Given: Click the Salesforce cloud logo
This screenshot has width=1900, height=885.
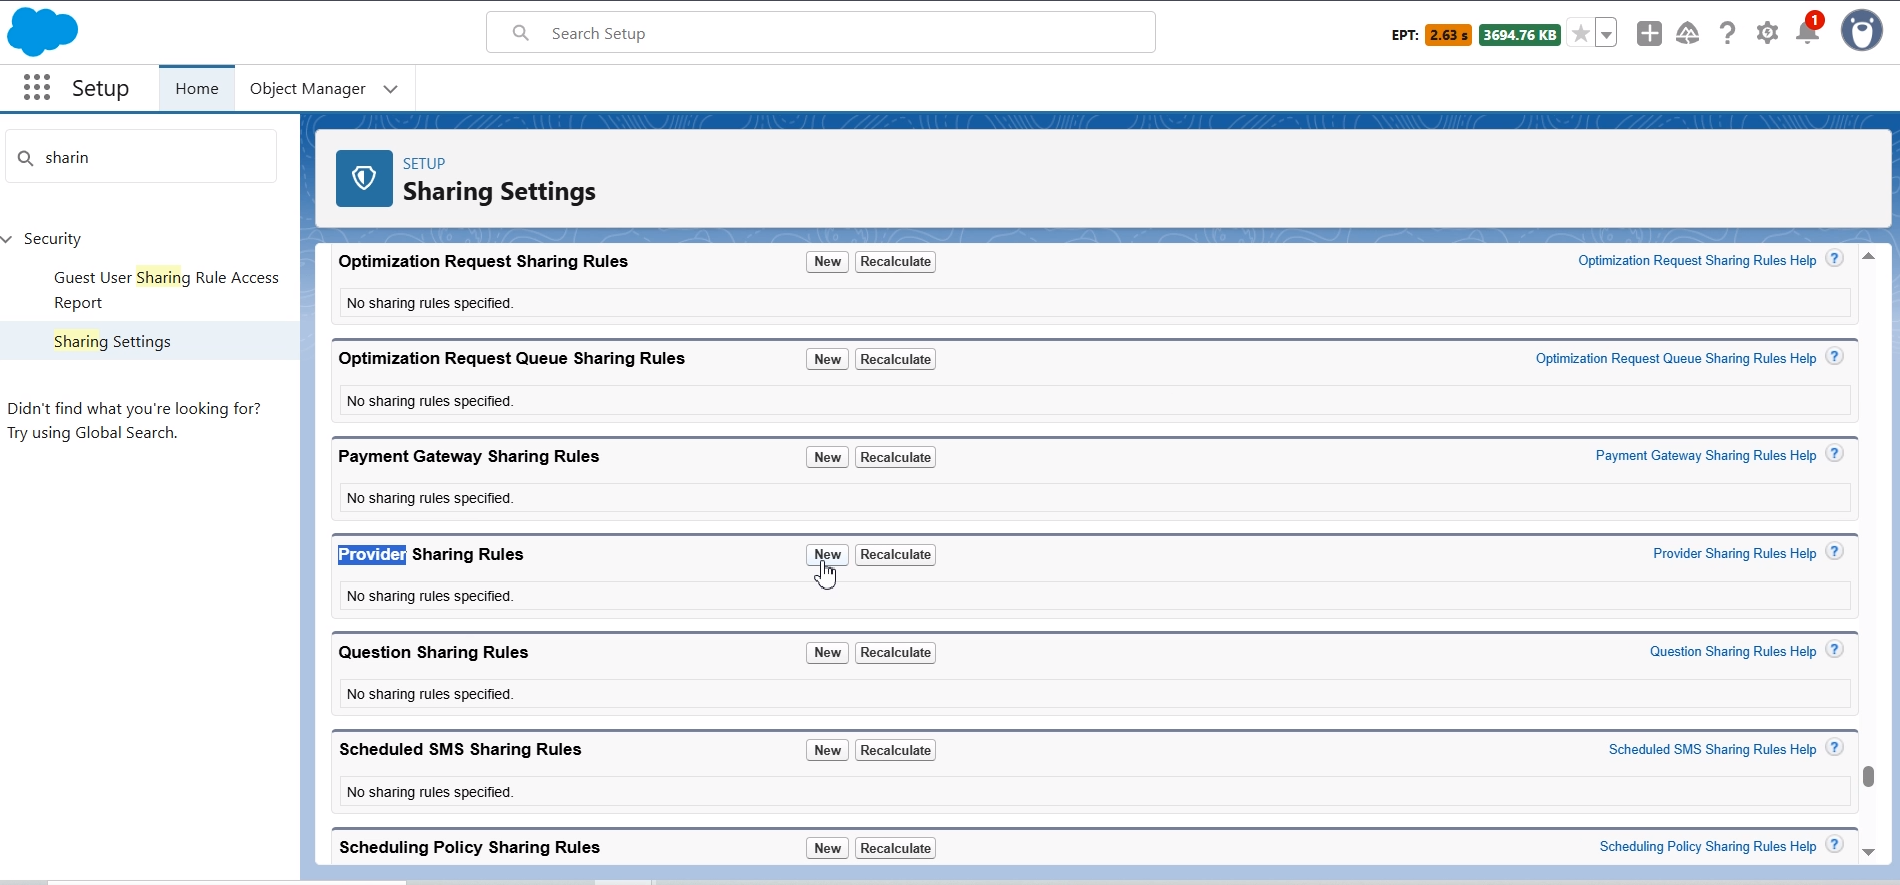Looking at the screenshot, I should coord(42,32).
